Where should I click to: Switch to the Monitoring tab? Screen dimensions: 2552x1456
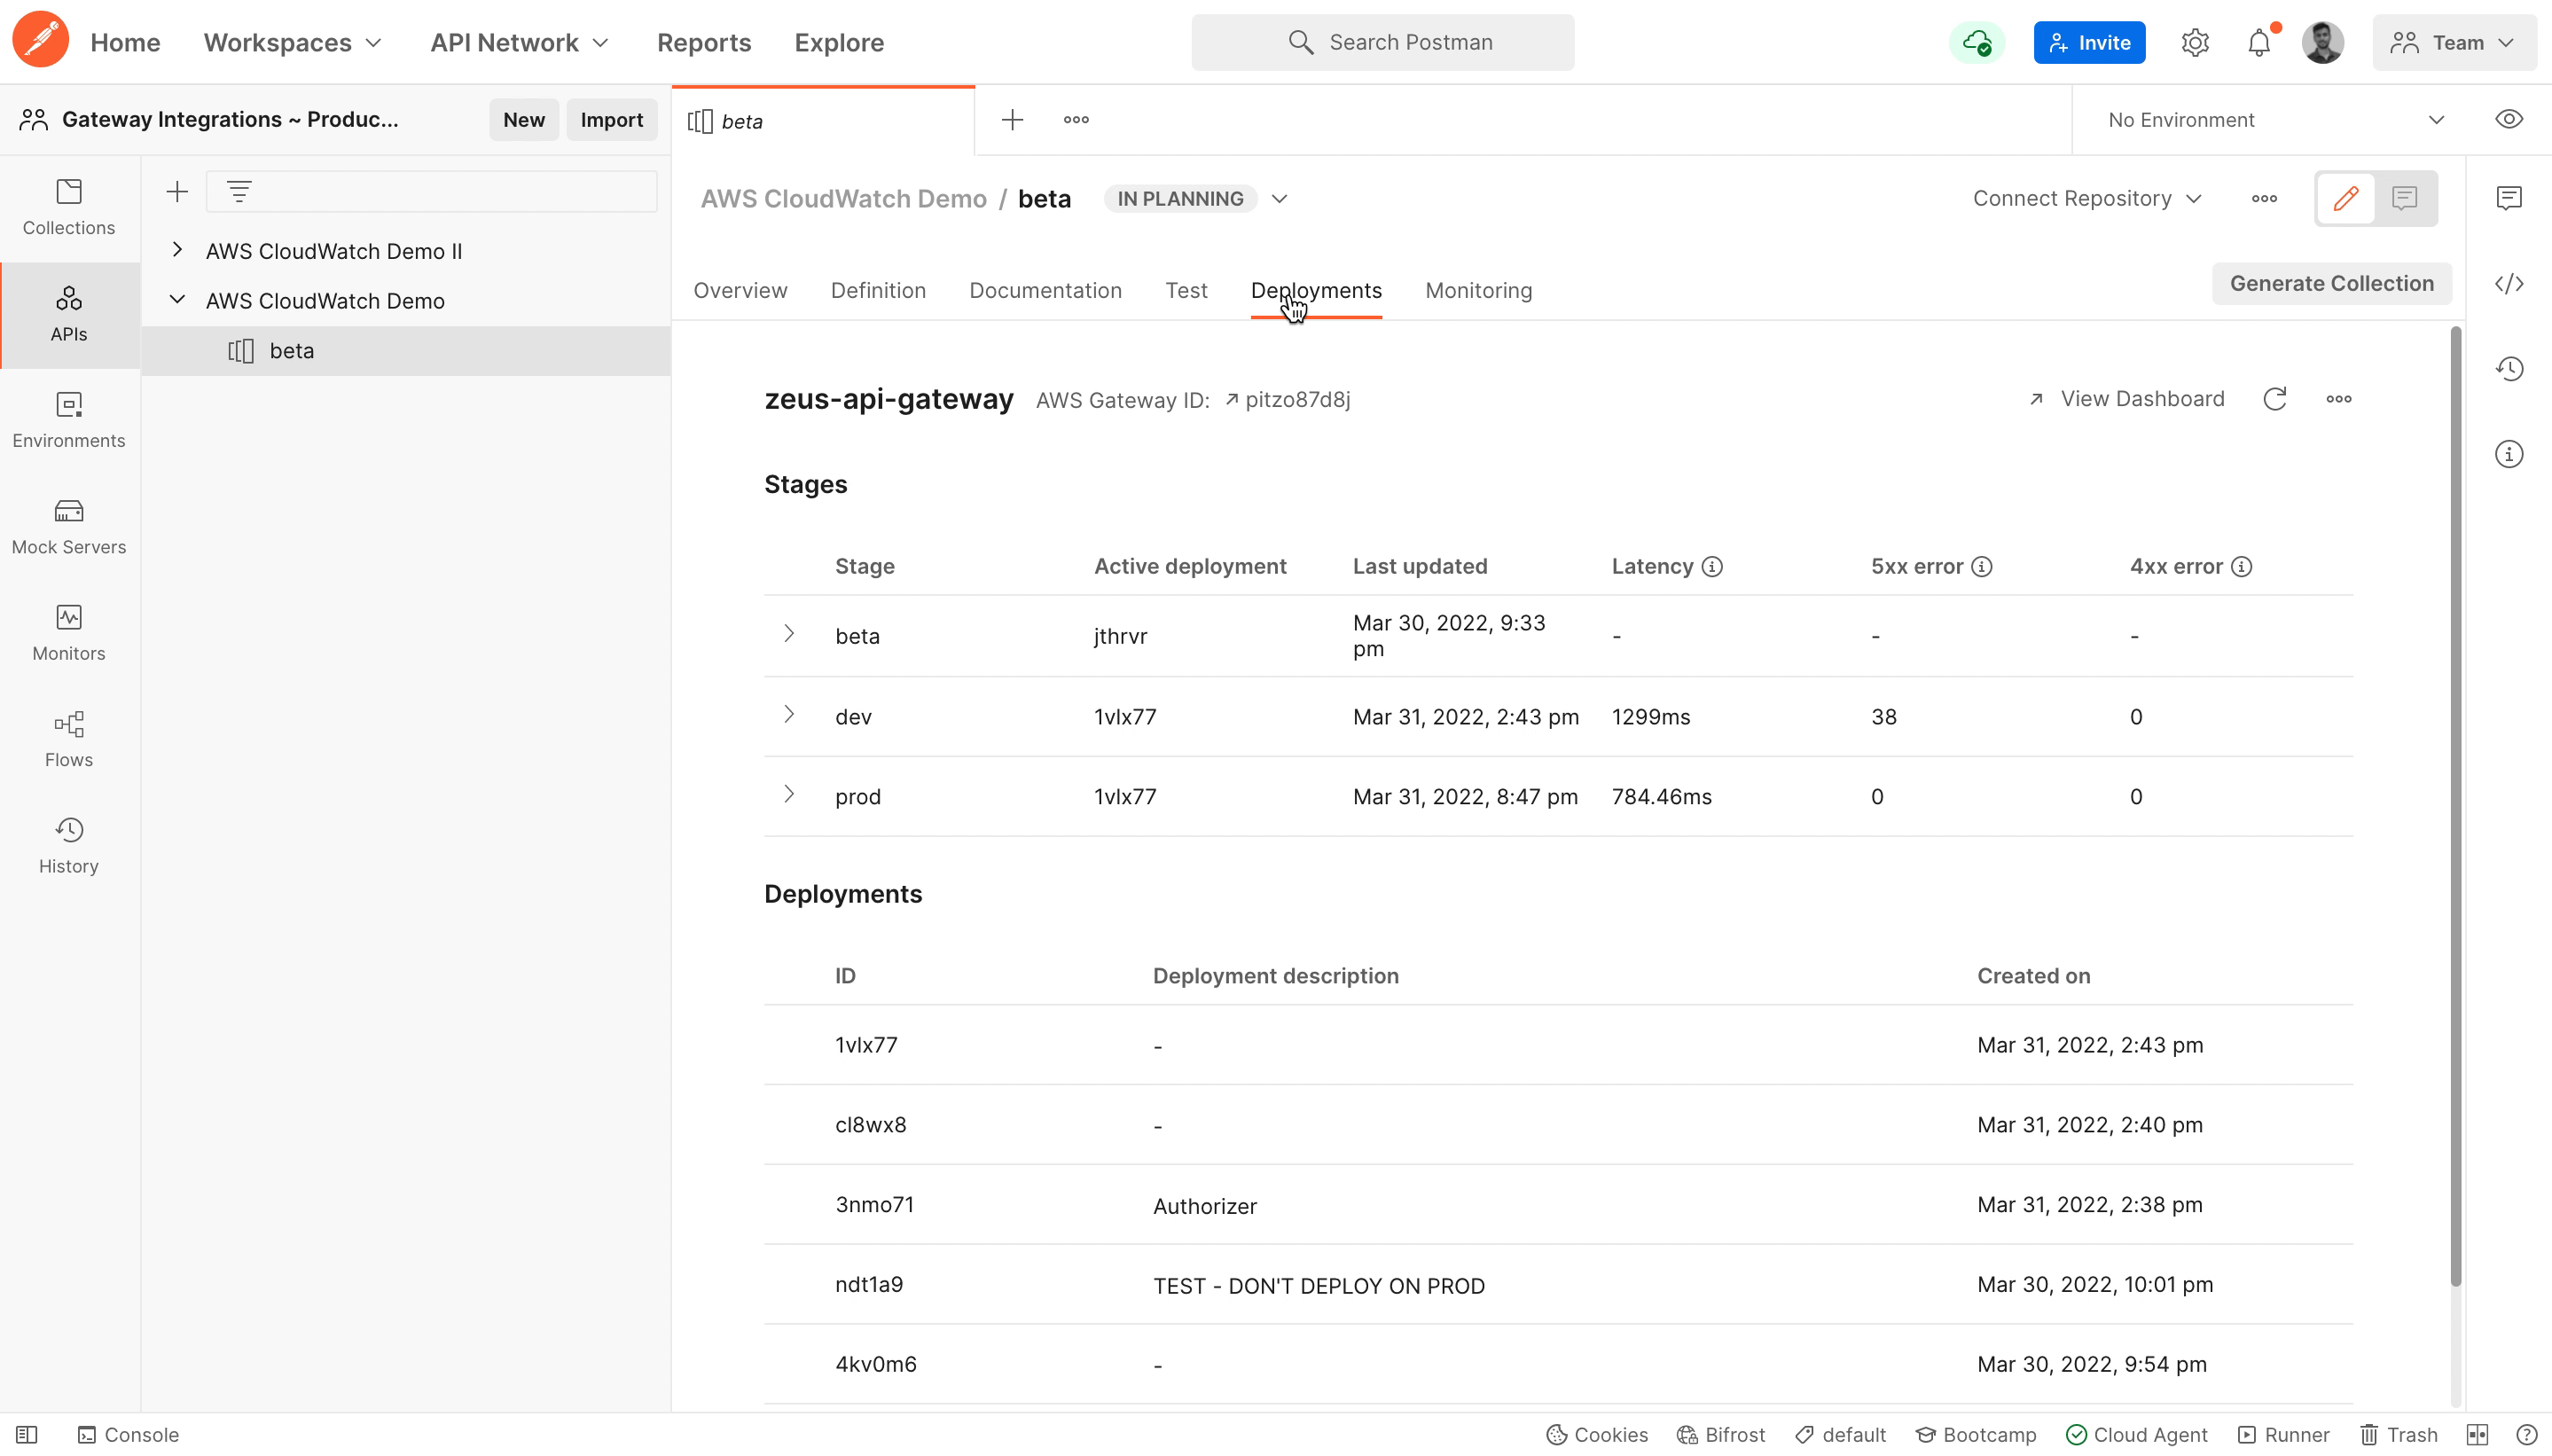1478,290
